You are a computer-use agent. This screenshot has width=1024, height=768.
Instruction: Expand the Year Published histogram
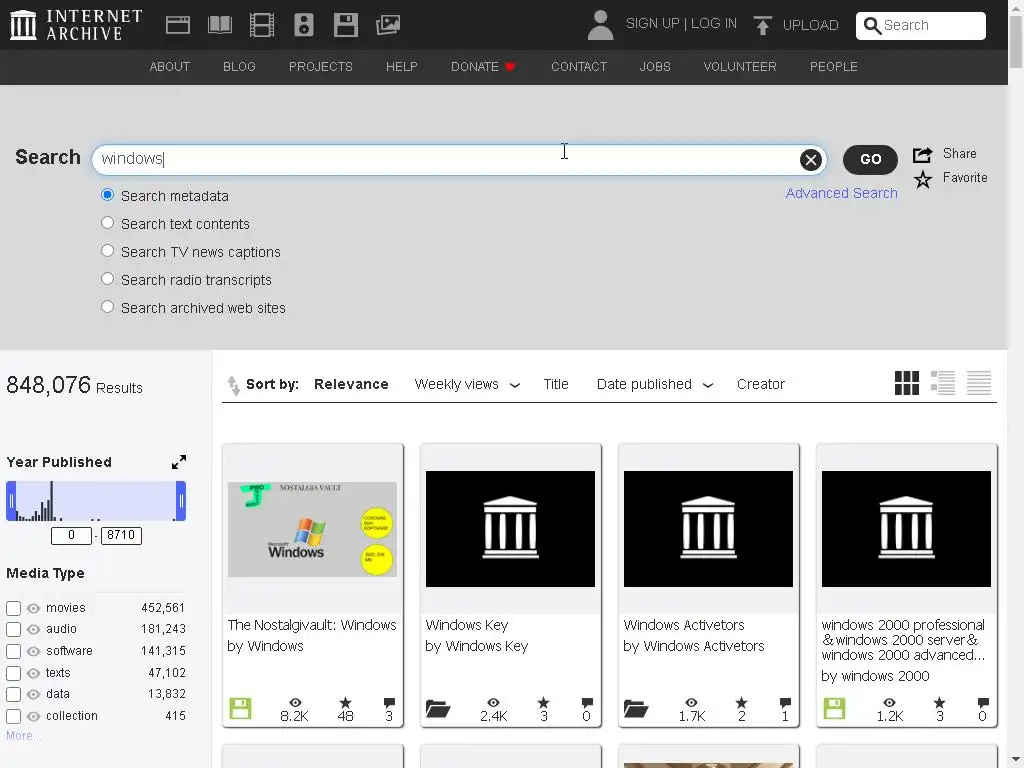pos(178,462)
